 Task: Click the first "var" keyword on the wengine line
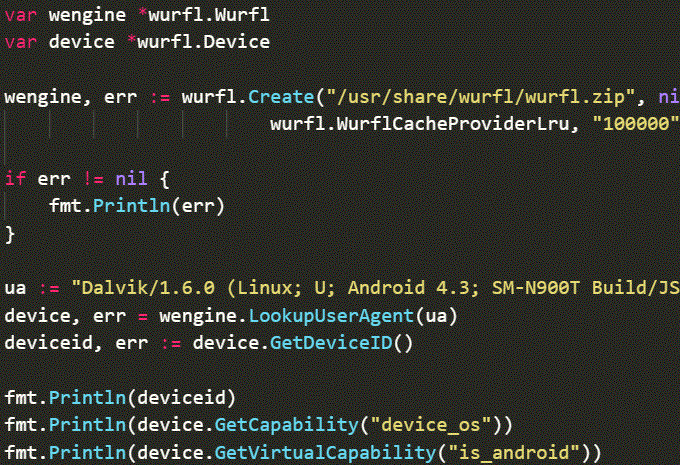tap(21, 15)
